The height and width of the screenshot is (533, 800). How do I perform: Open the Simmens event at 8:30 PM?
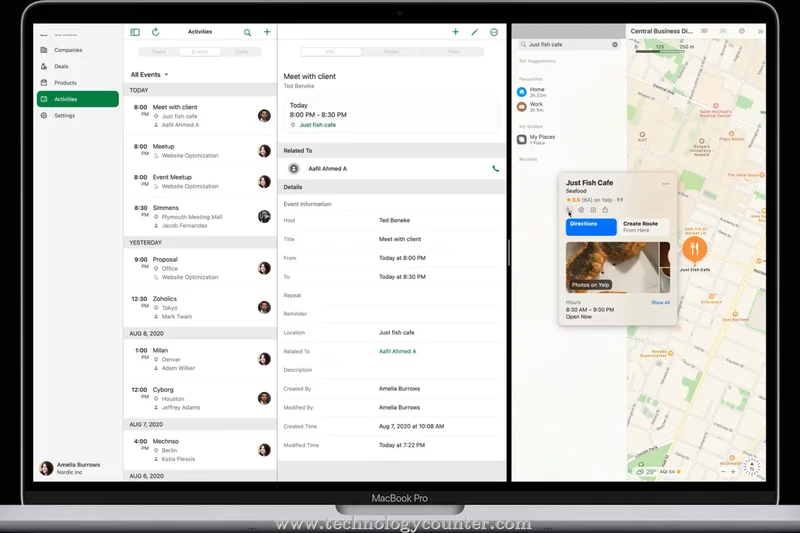pyautogui.click(x=200, y=217)
